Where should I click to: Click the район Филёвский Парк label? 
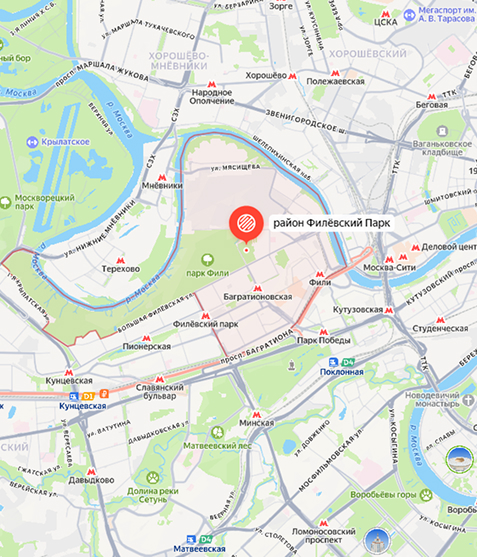pos(332,223)
